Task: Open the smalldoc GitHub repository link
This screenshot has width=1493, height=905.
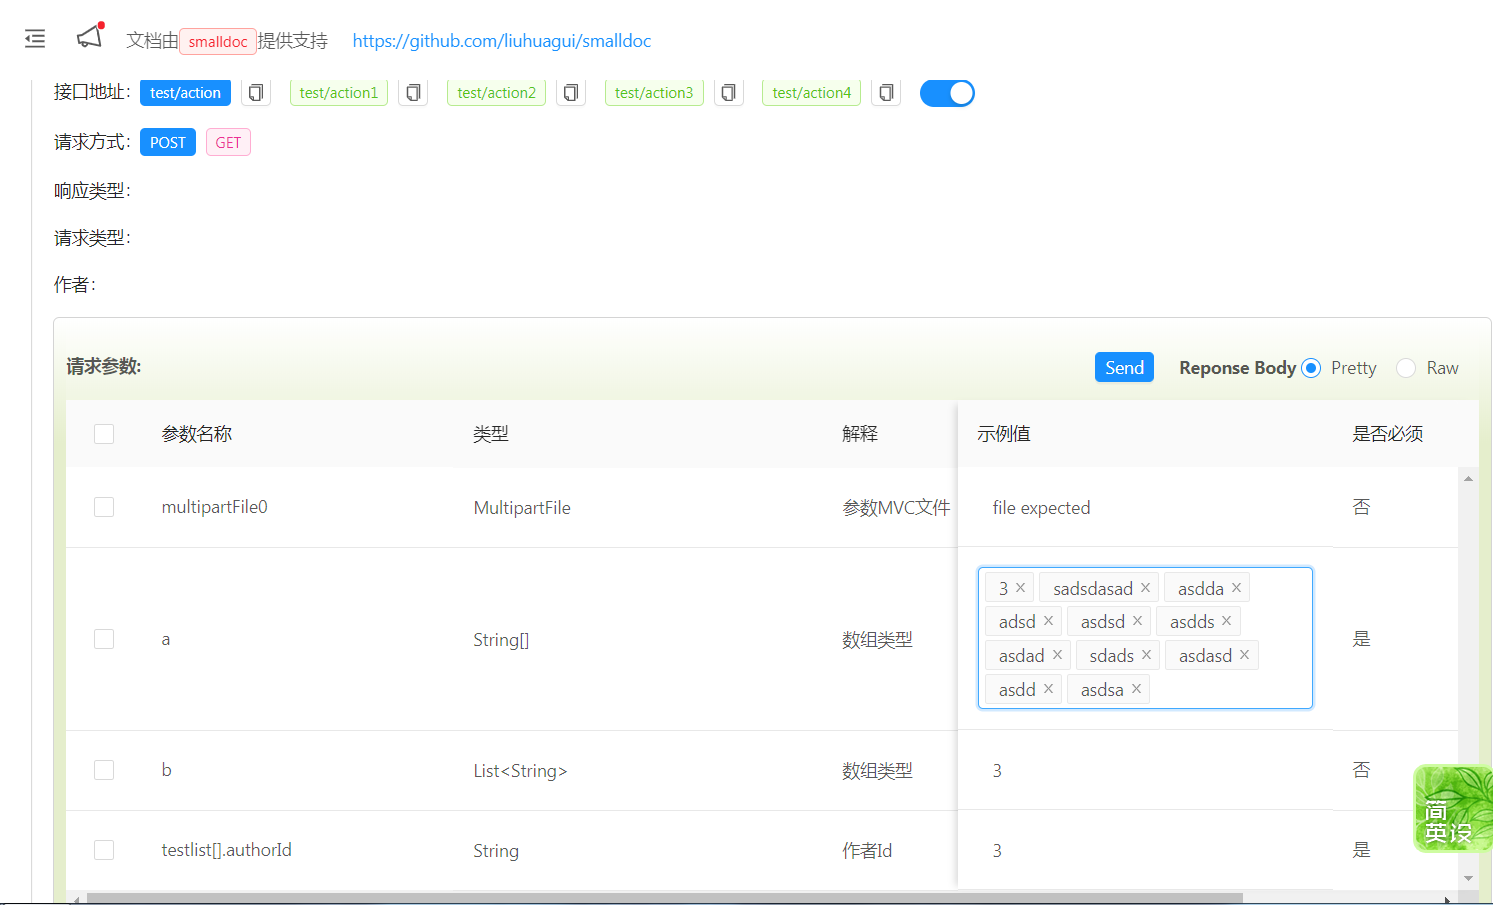Action: coord(501,41)
